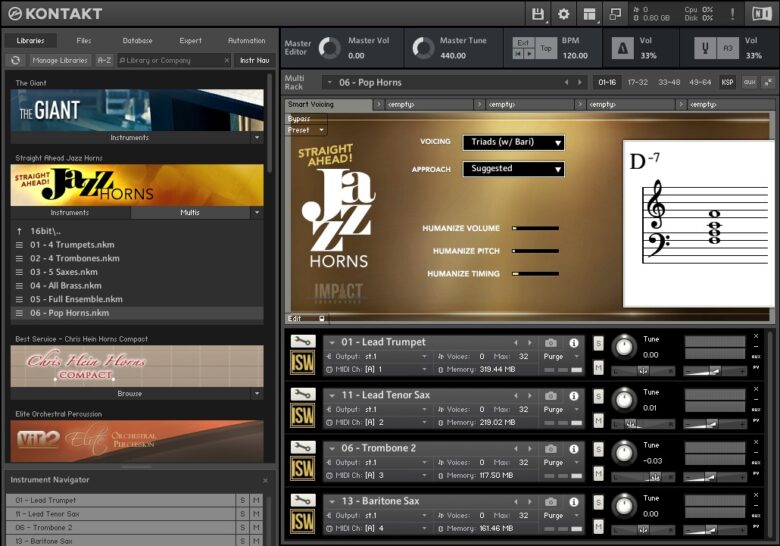
Task: Solo the Lead Trumpet instrument
Action: coord(598,343)
